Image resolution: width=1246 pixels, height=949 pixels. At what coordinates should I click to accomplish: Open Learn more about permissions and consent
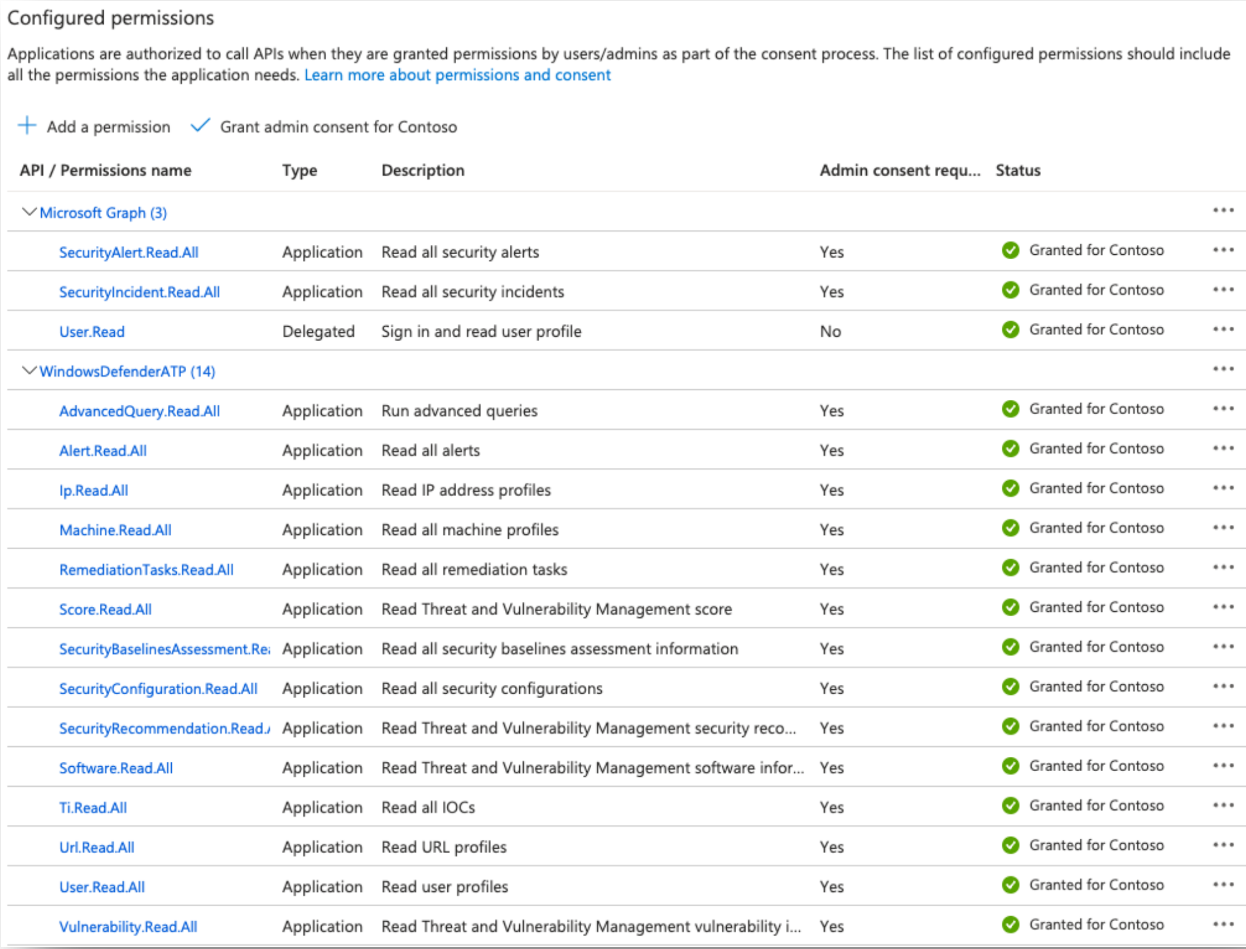457,75
